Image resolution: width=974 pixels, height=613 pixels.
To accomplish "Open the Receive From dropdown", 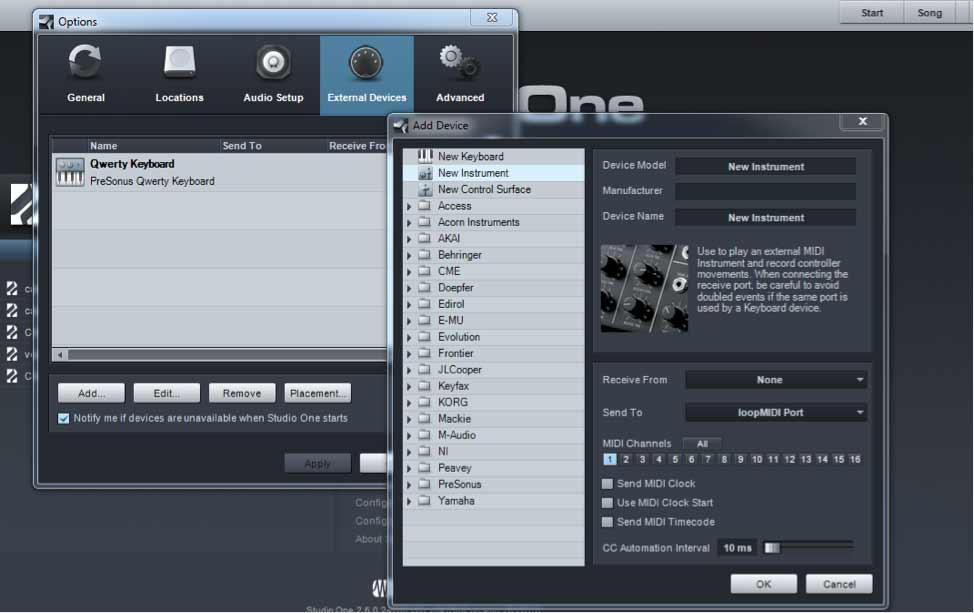I will [x=776, y=379].
